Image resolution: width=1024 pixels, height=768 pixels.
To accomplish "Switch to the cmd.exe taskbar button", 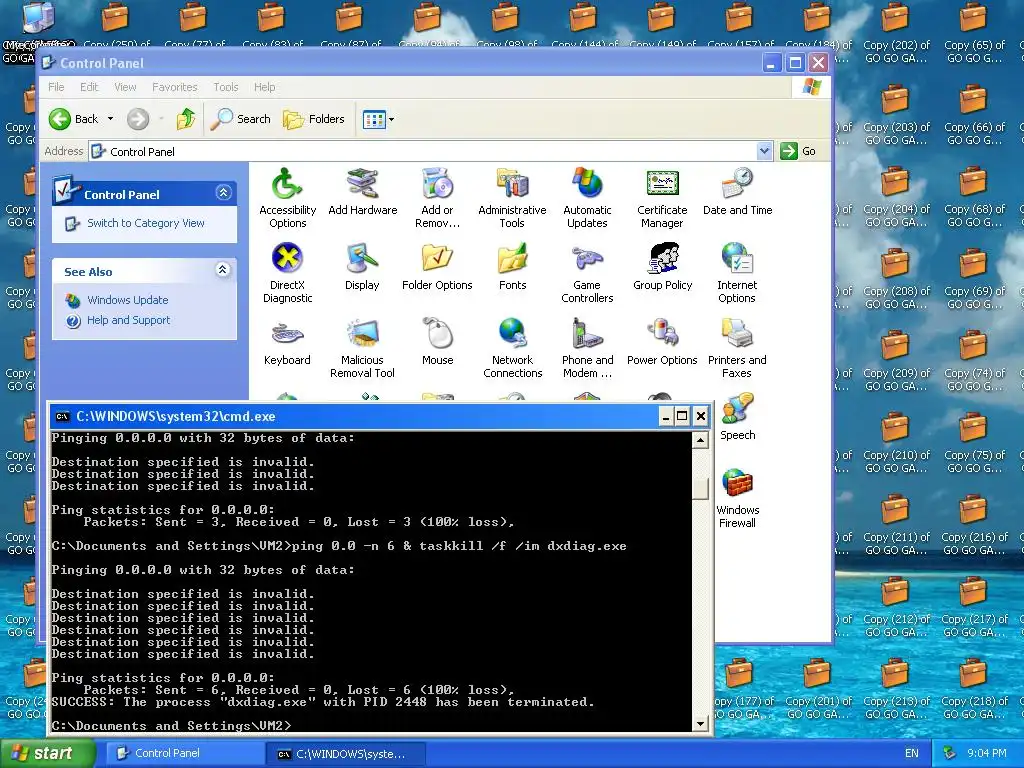I will coord(346,754).
